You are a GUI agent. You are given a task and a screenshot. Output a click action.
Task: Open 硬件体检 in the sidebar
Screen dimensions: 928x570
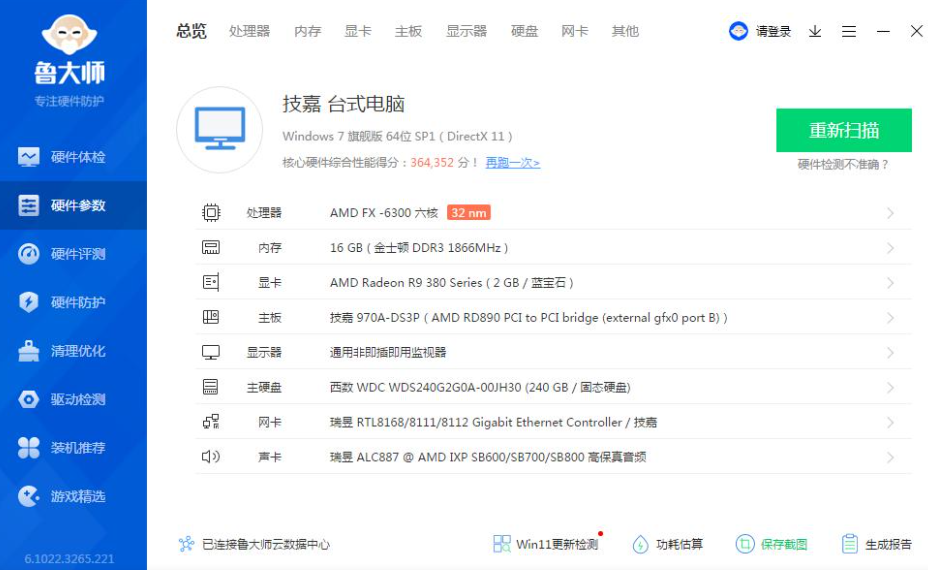[73, 157]
